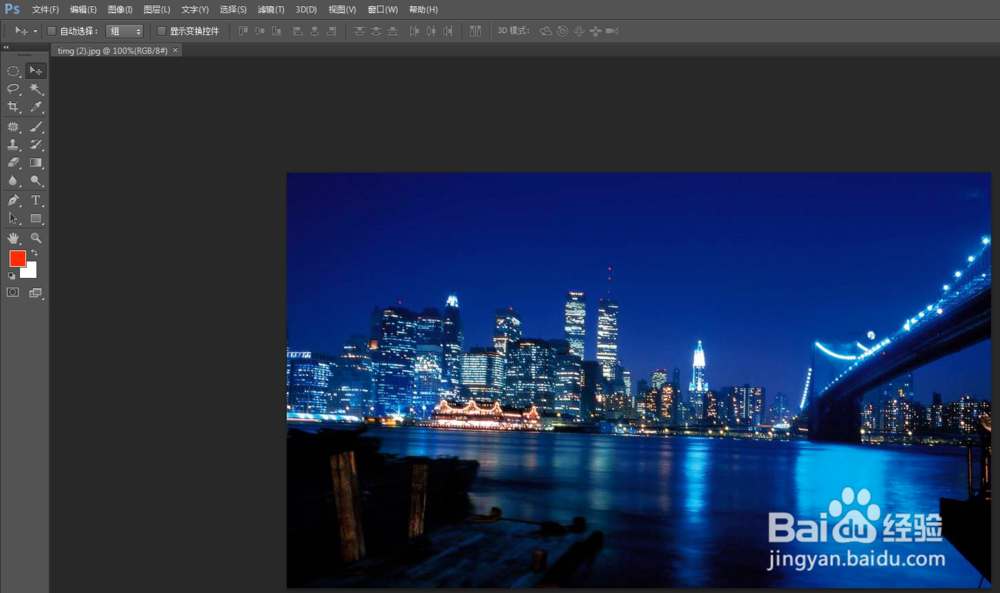Click auto-align layers icon
1000x593 pixels.
[475, 31]
